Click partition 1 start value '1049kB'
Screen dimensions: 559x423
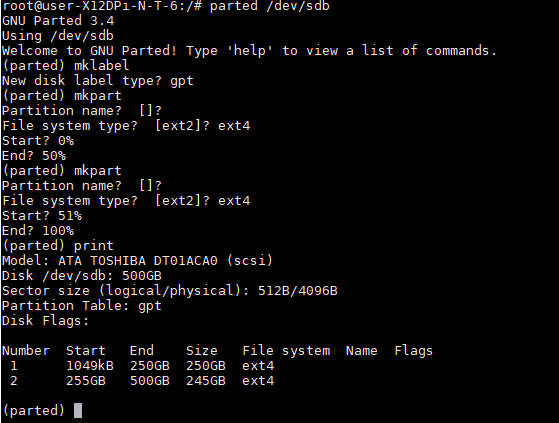pos(90,366)
